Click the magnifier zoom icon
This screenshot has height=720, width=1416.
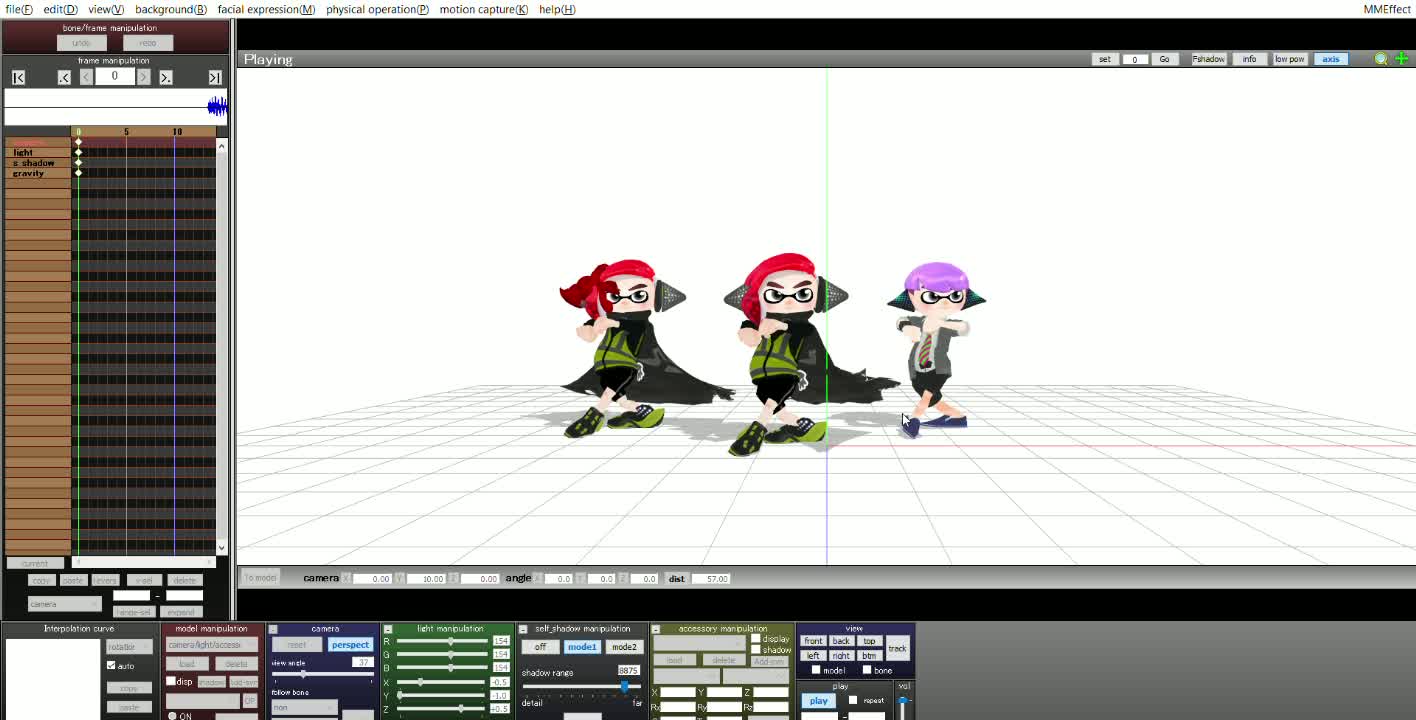point(1381,59)
